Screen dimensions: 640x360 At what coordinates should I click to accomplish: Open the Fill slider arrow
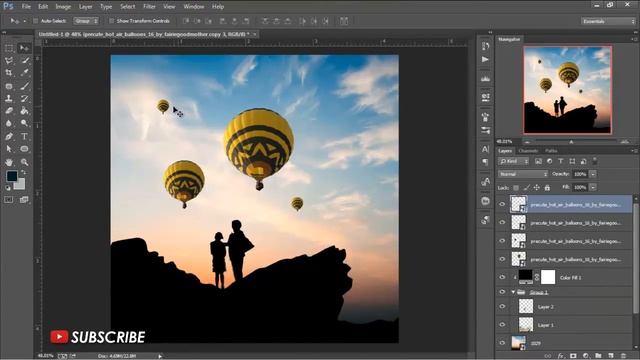tap(593, 187)
